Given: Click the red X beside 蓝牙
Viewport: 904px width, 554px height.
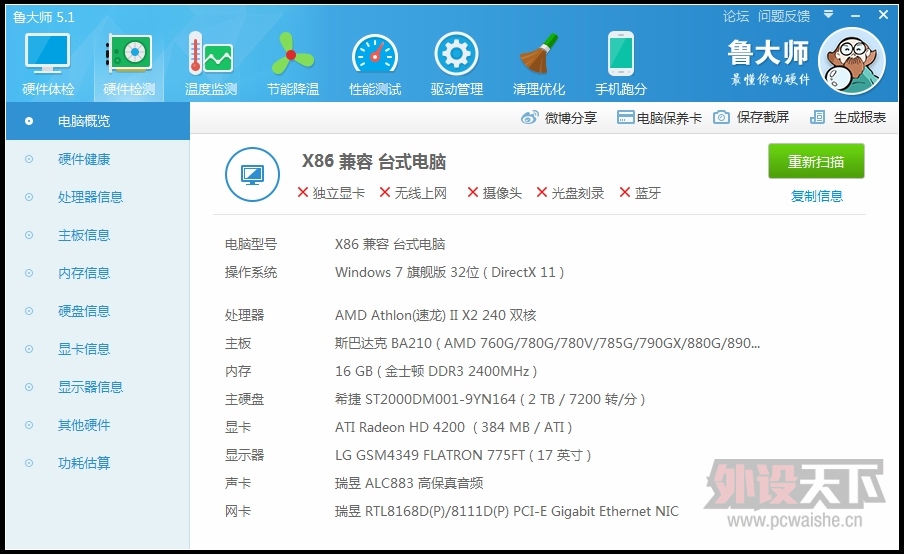Looking at the screenshot, I should click(x=624, y=192).
